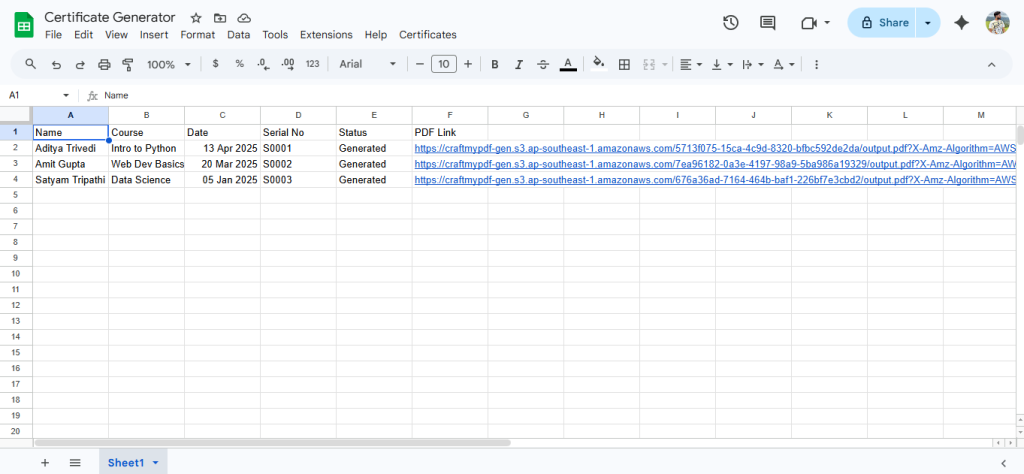Open the comments panel icon

click(x=767, y=23)
